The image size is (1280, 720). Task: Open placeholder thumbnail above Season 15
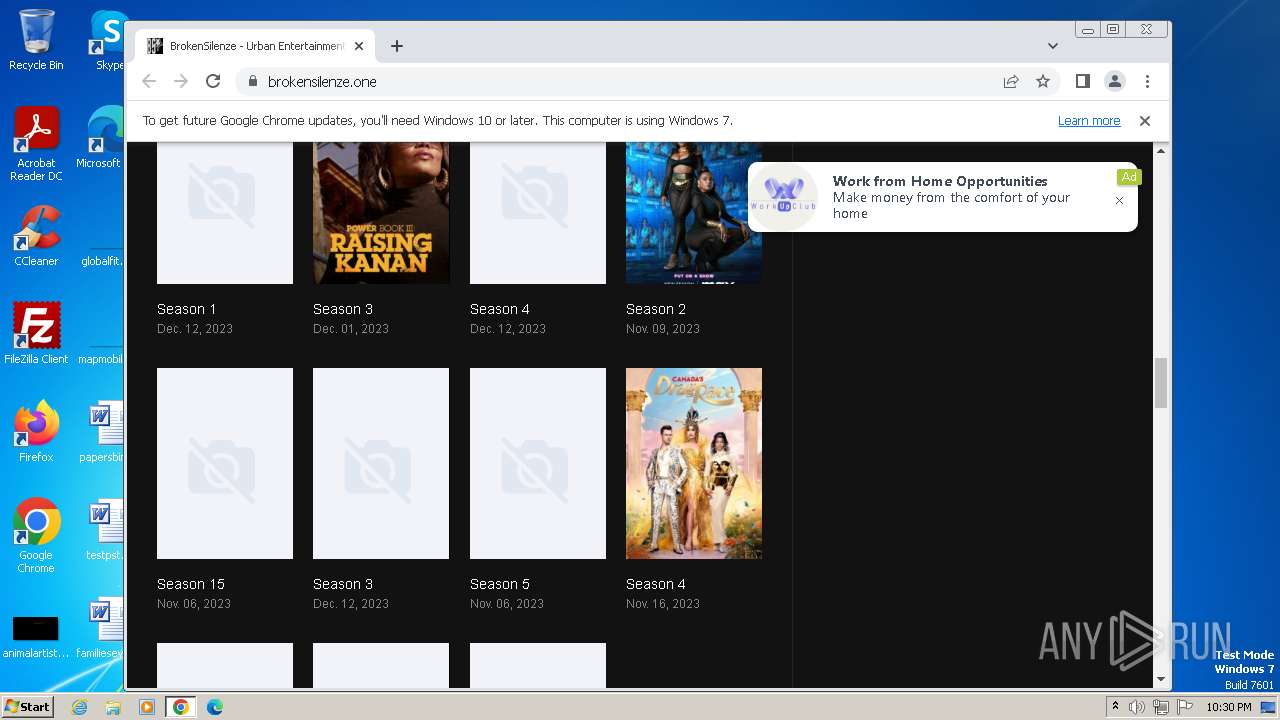225,463
